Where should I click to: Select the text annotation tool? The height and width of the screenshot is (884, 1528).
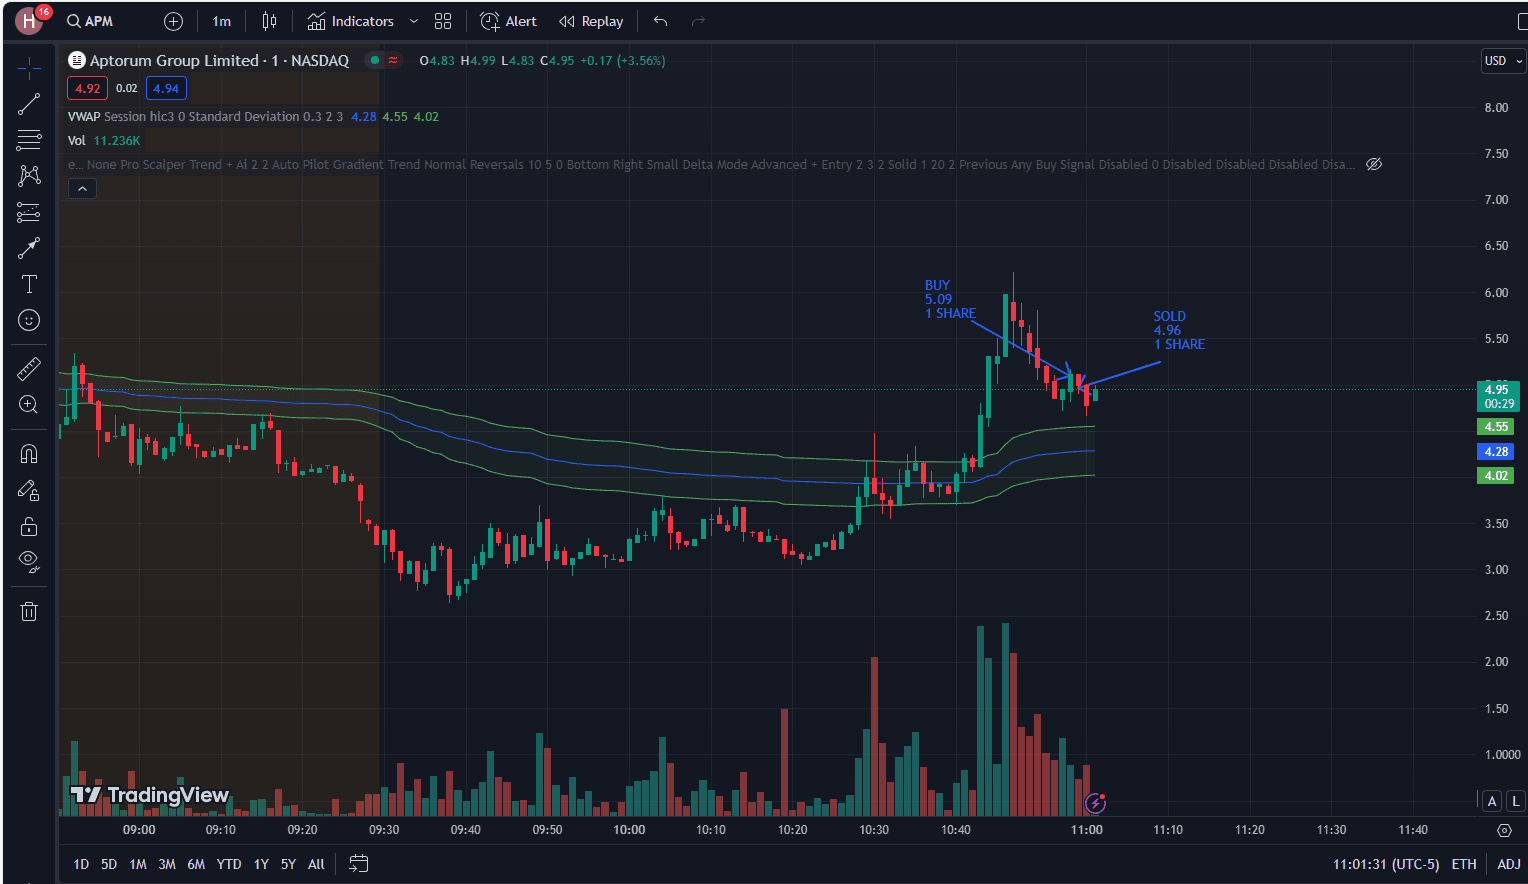29,284
